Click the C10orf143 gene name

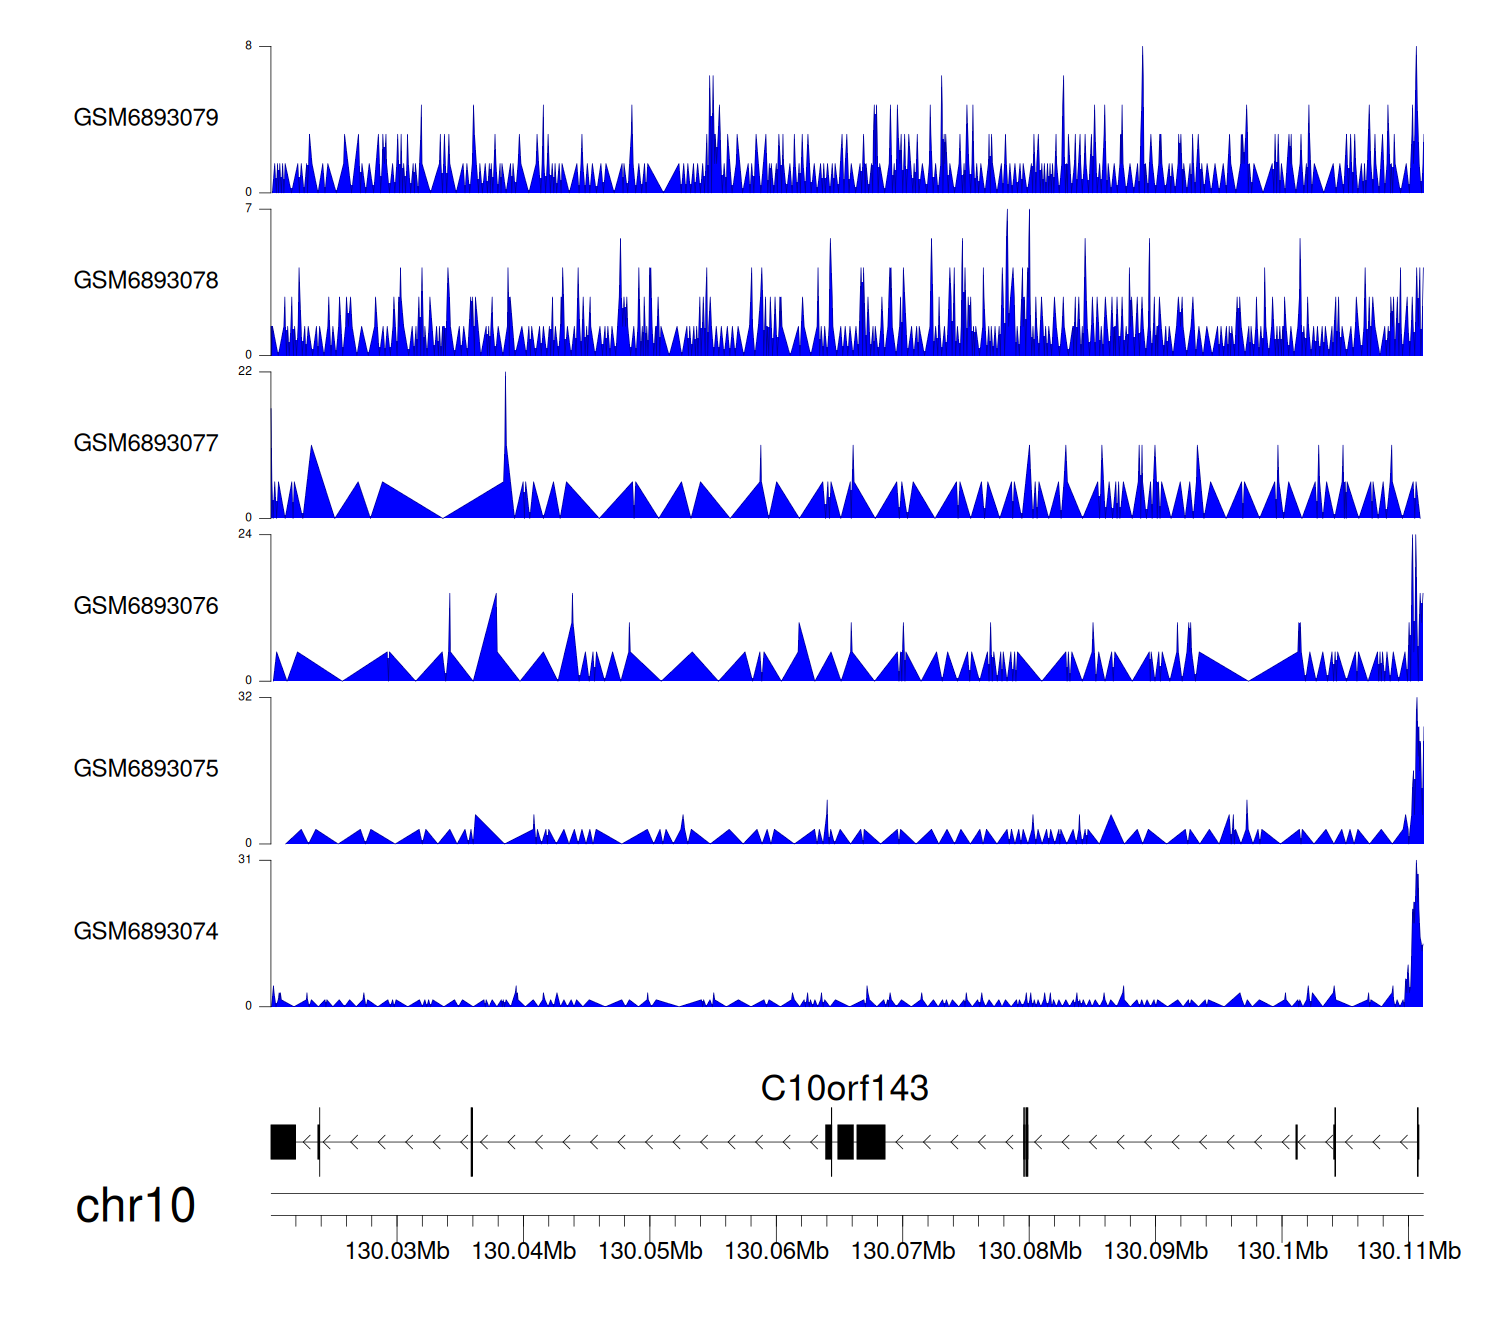pos(844,1088)
